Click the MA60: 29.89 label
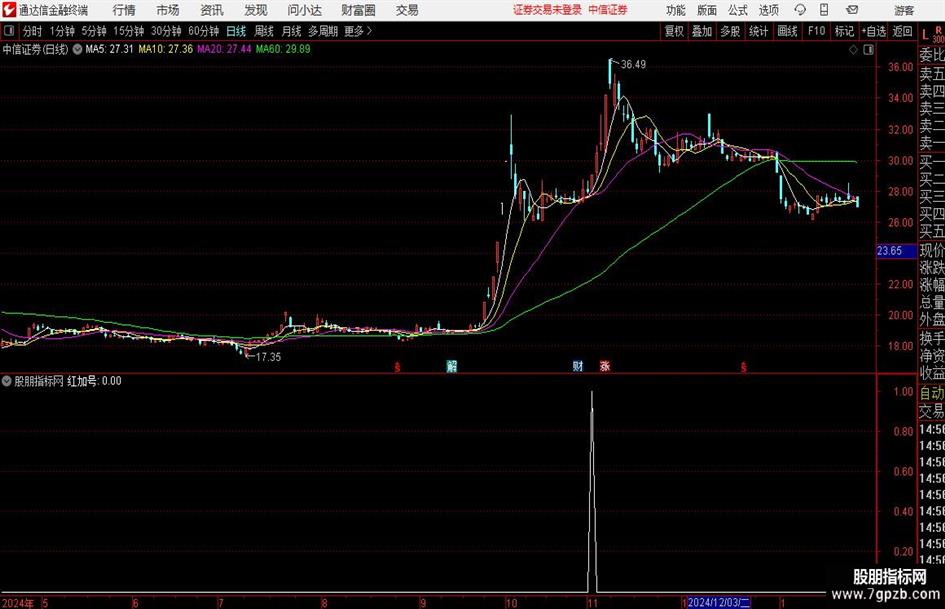Image resolution: width=945 pixels, height=609 pixels. pyautogui.click(x=283, y=49)
